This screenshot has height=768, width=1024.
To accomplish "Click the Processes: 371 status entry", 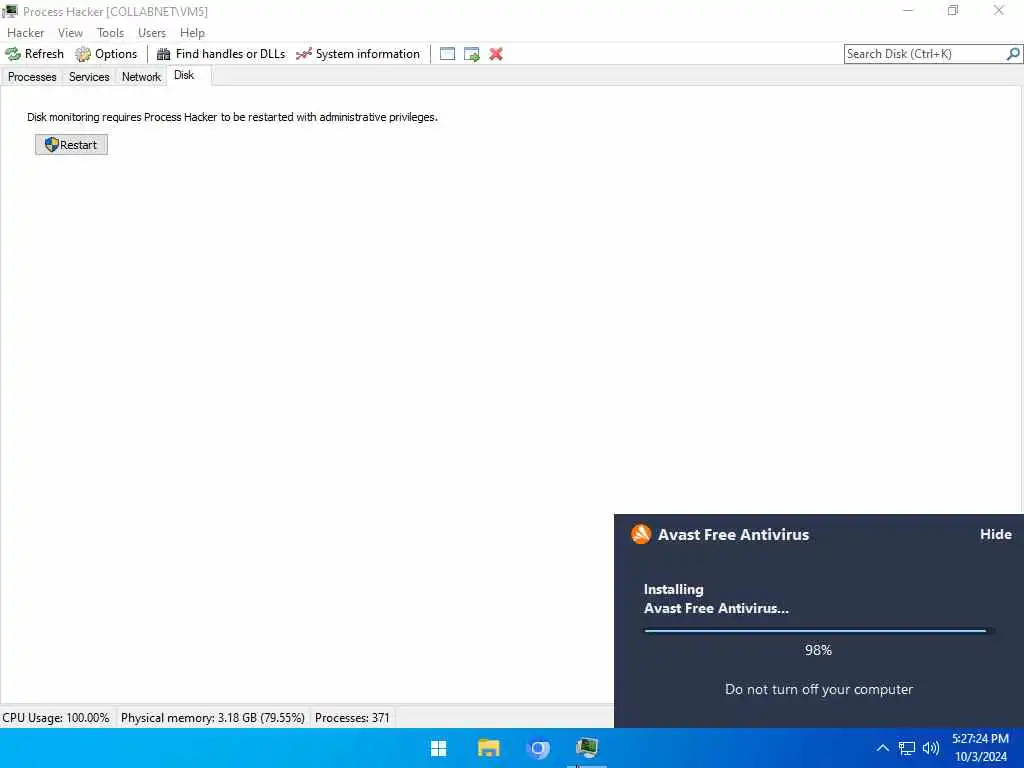I will (352, 718).
